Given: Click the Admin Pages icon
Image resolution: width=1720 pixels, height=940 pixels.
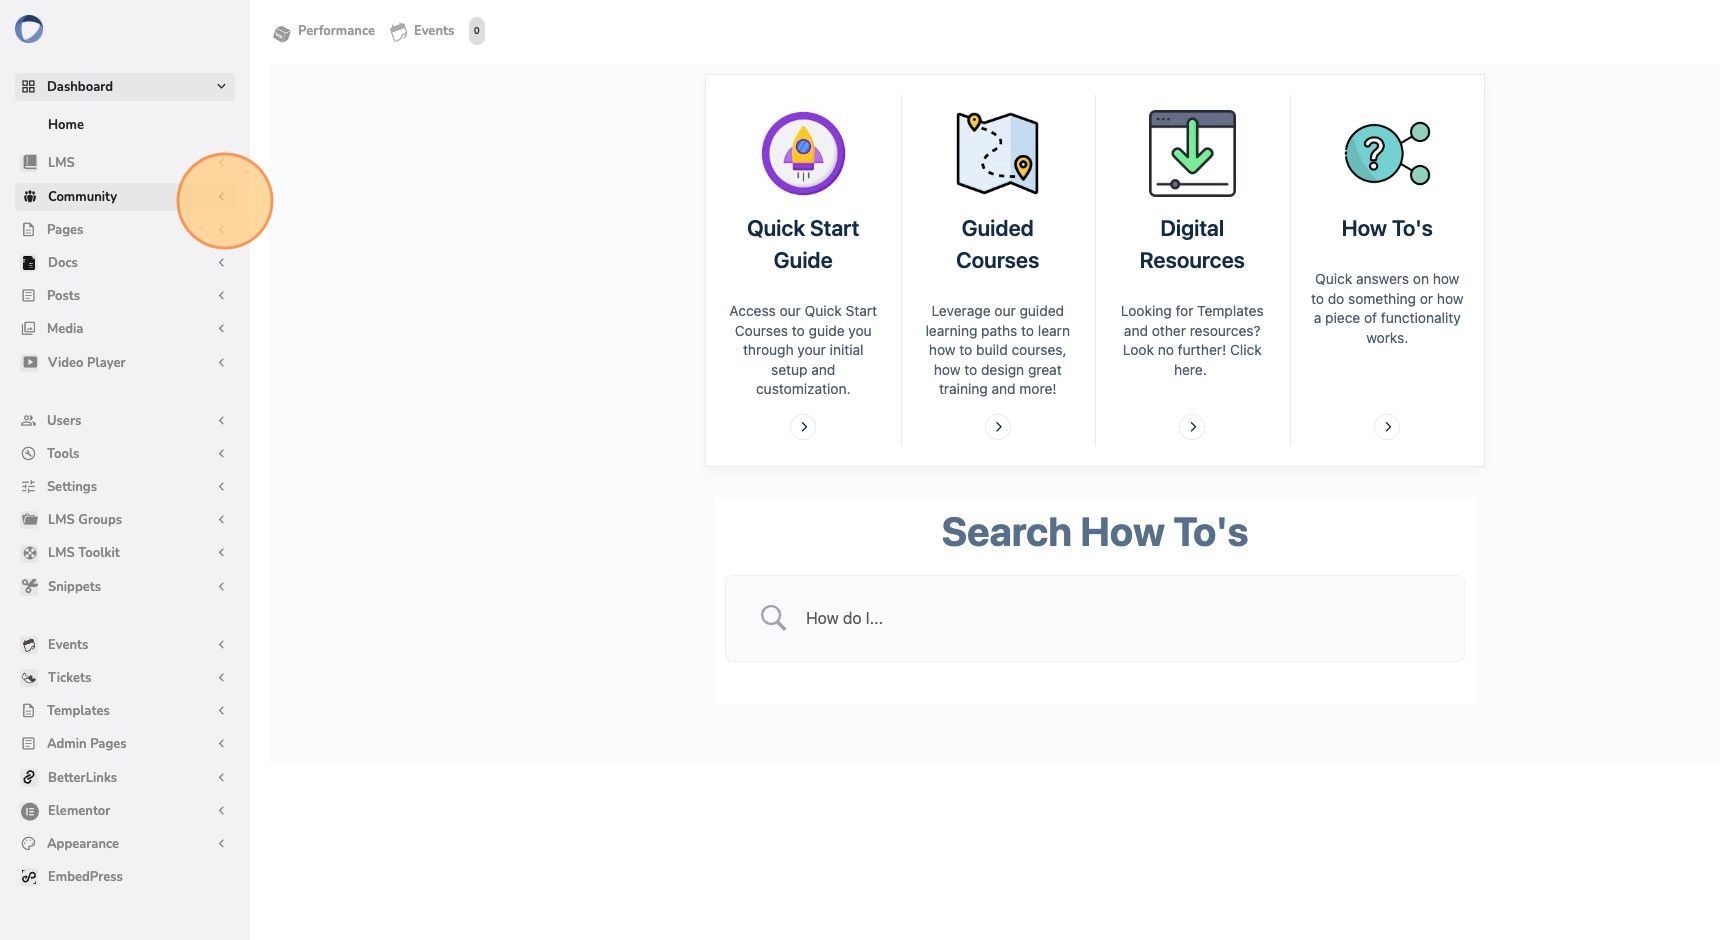Looking at the screenshot, I should 29,744.
